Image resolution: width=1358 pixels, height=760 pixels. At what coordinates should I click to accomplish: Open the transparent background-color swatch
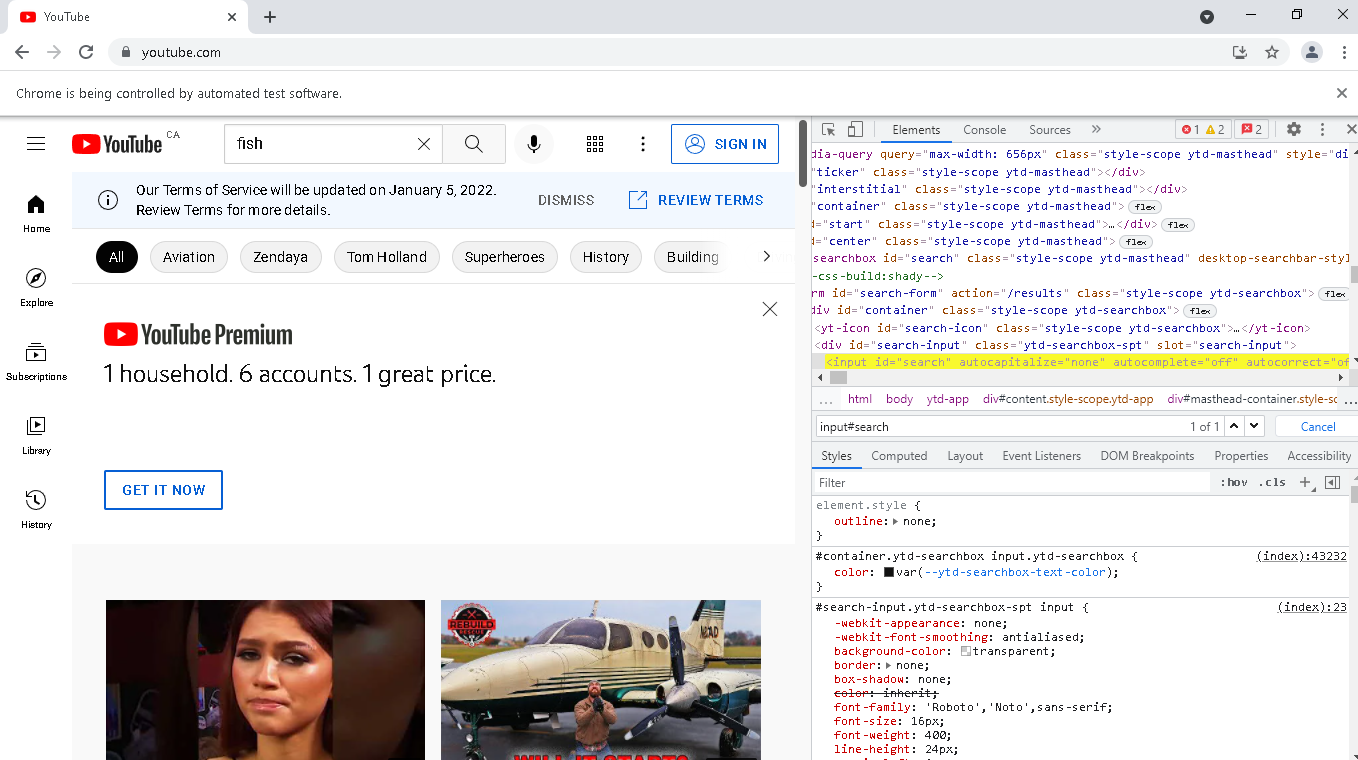click(x=966, y=651)
